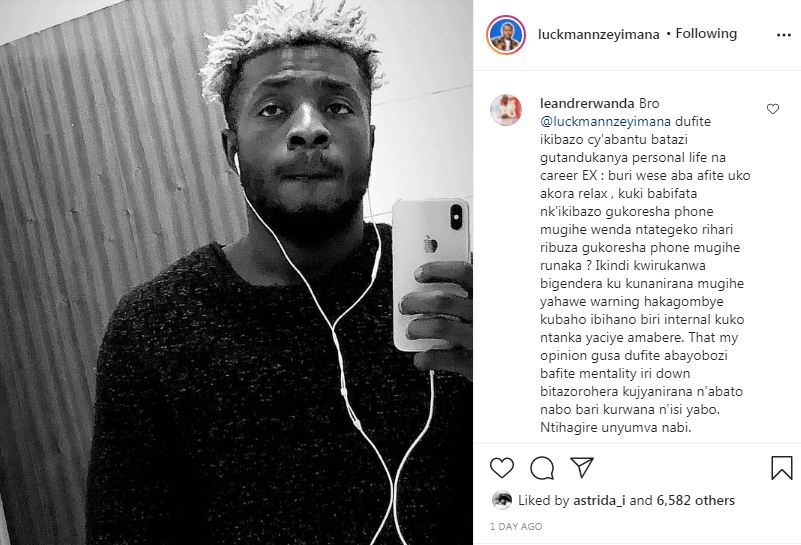Screen dimensions: 801x545
Task: Open the astrida_i liker profile link
Action: (x=599, y=501)
